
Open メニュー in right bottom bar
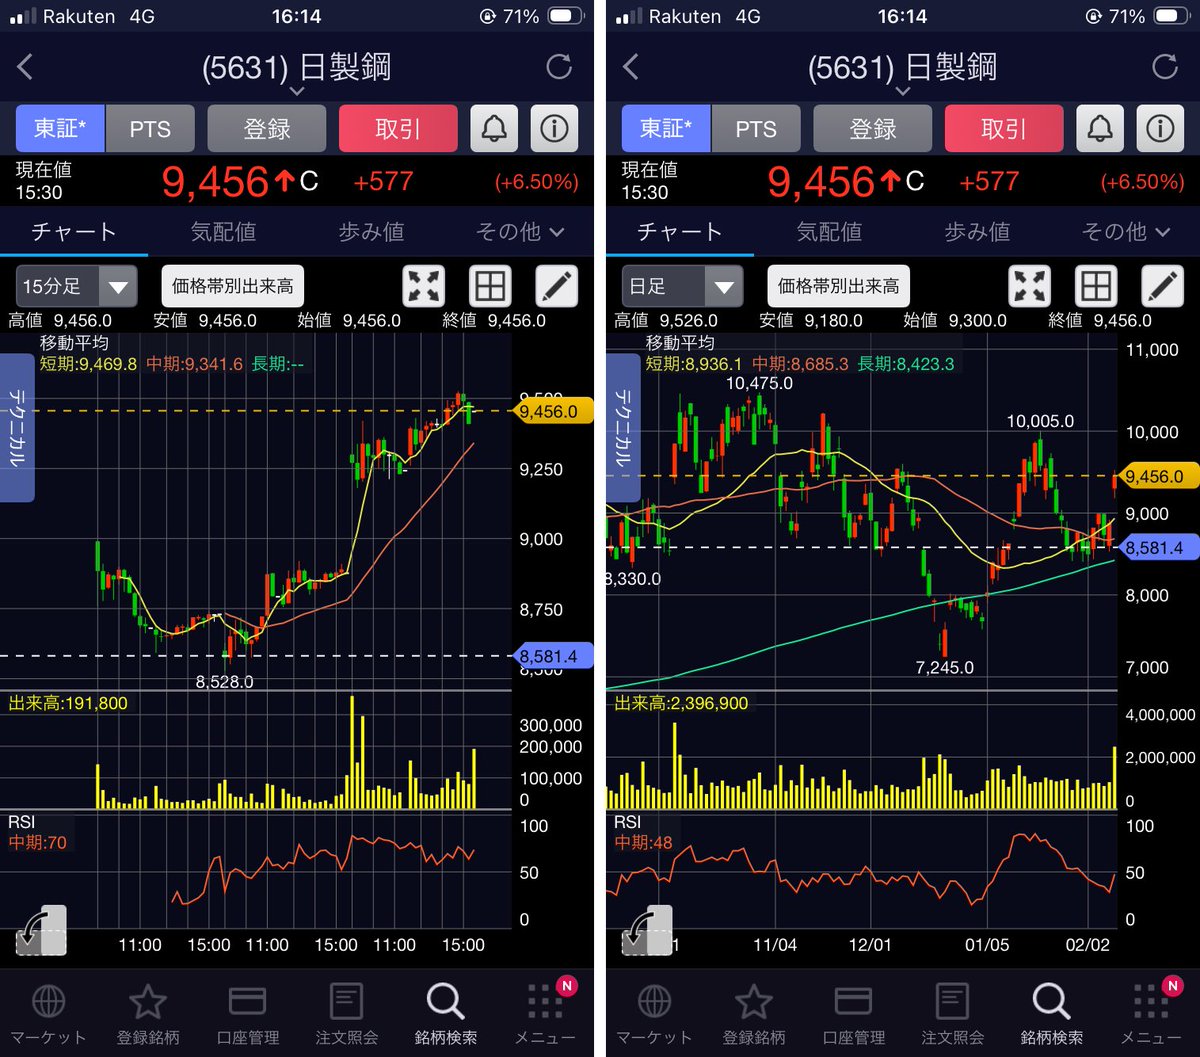click(x=1151, y=1014)
